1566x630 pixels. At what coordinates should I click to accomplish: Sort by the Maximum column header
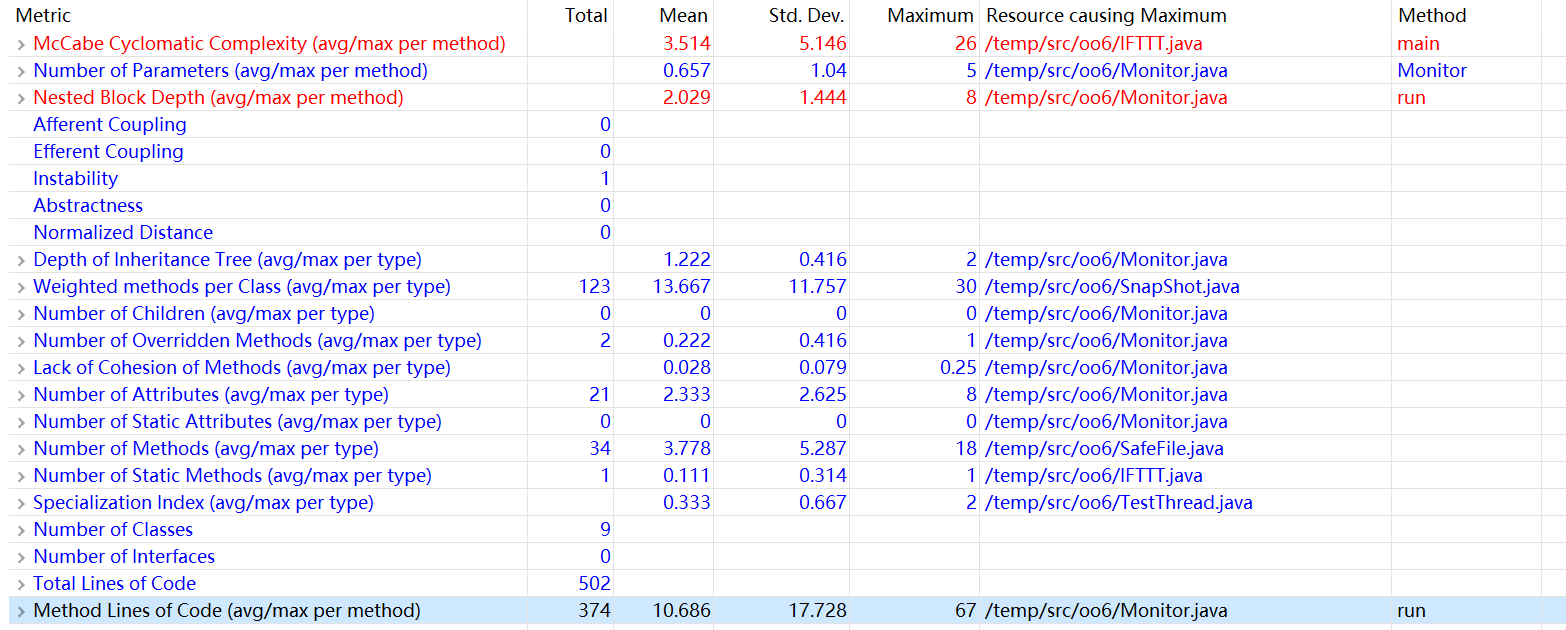click(929, 16)
